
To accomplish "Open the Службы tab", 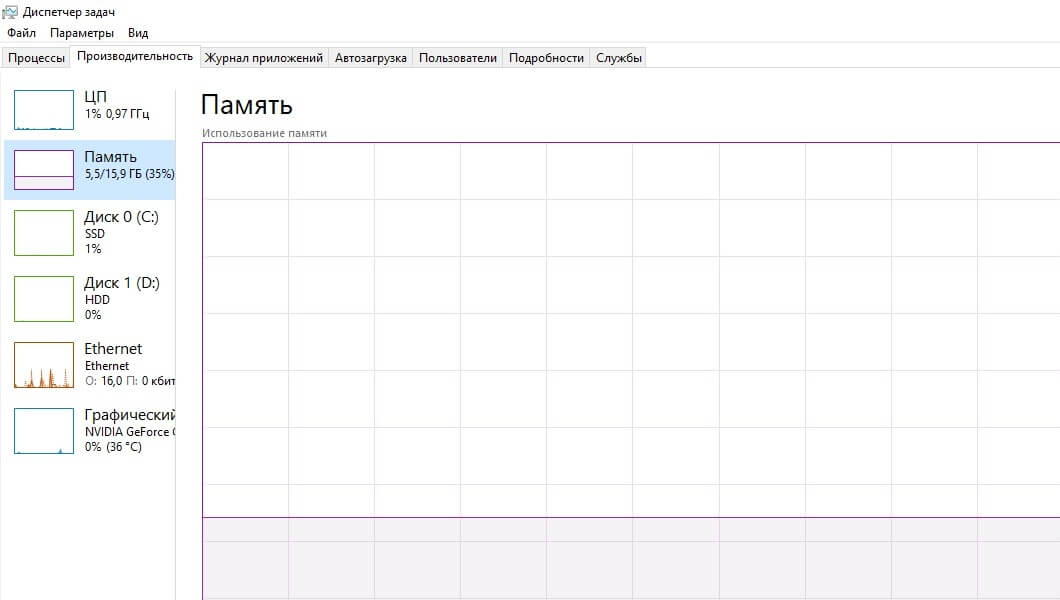I will [619, 58].
